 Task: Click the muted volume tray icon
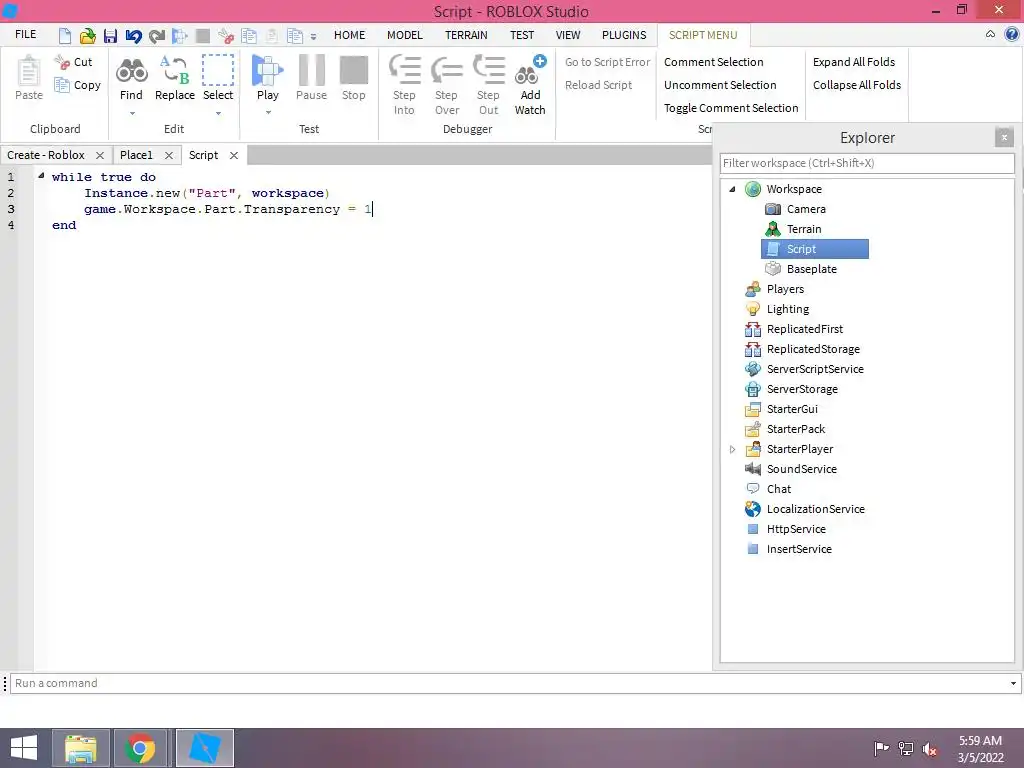pos(929,749)
